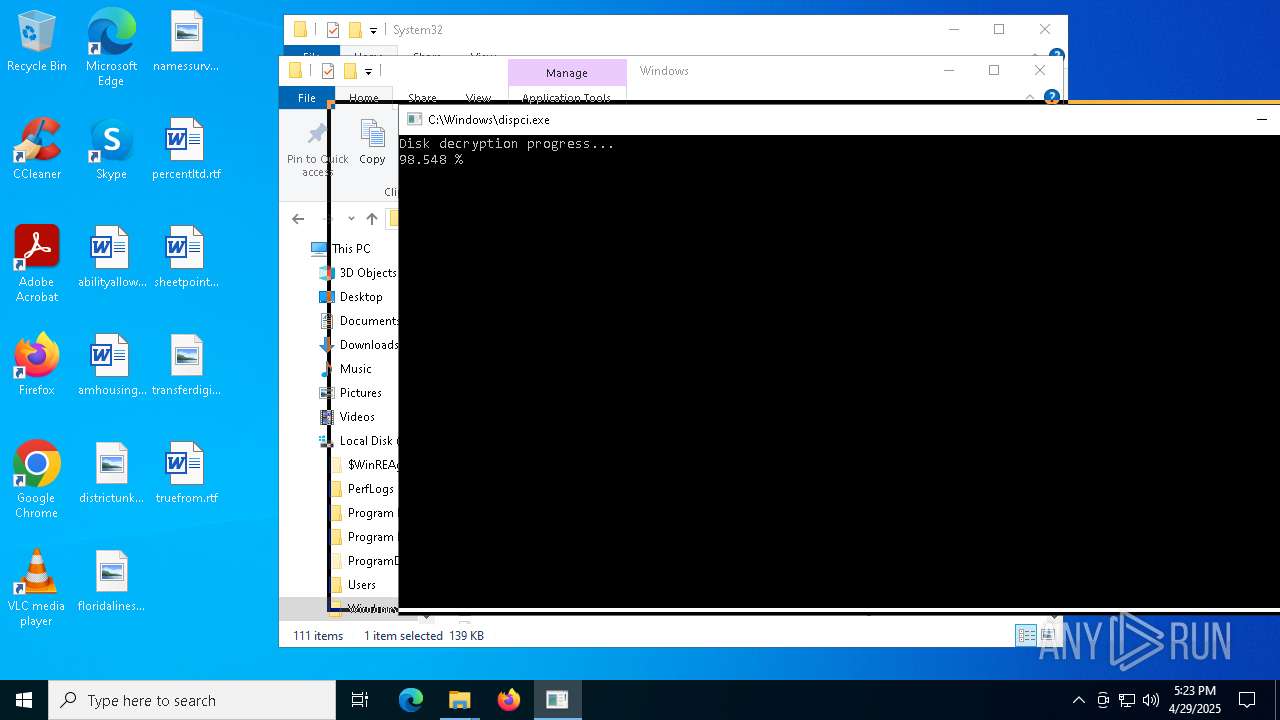The image size is (1280, 720).
Task: Open File Explorer from the taskbar
Action: pos(460,700)
